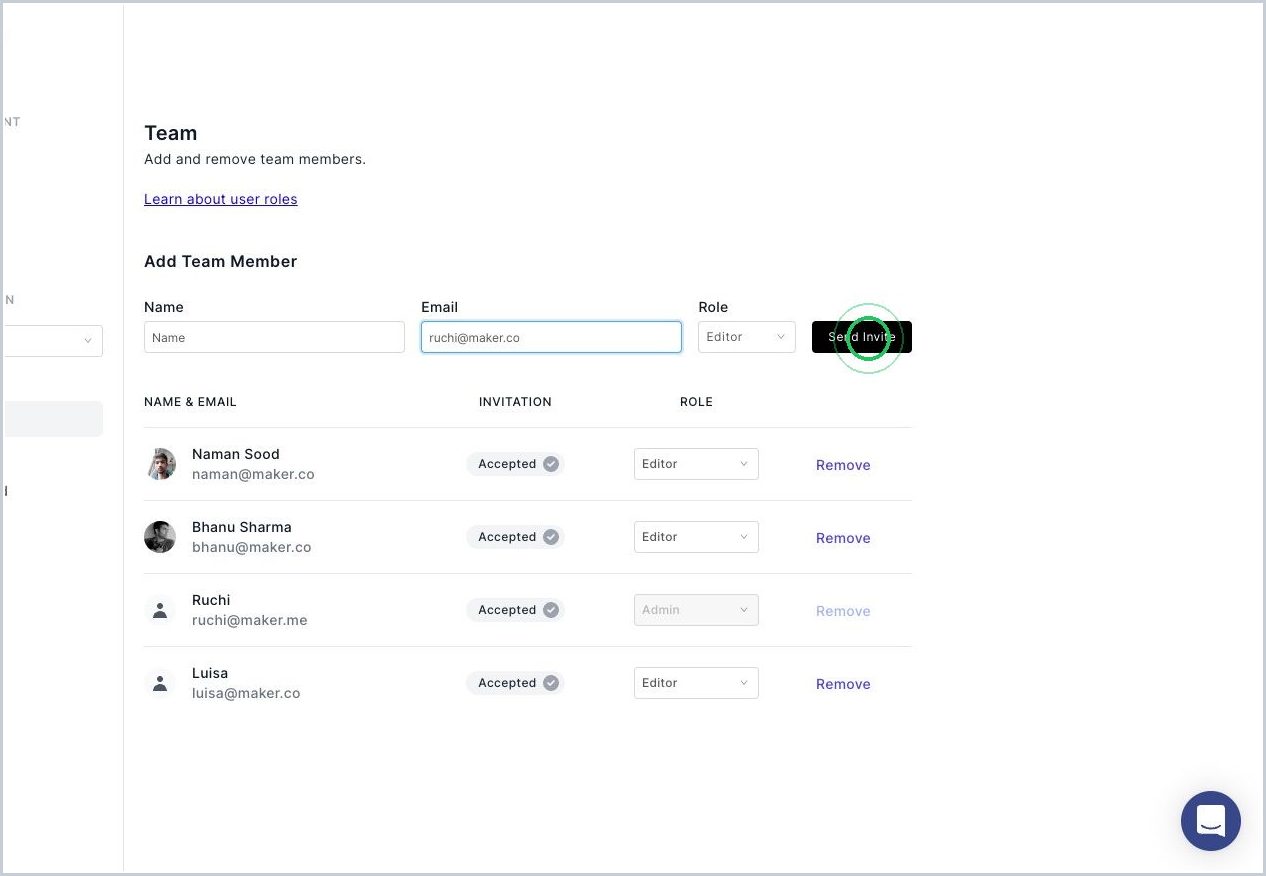The image size is (1266, 876).
Task: Click Luisa's default user avatar icon
Action: (160, 683)
